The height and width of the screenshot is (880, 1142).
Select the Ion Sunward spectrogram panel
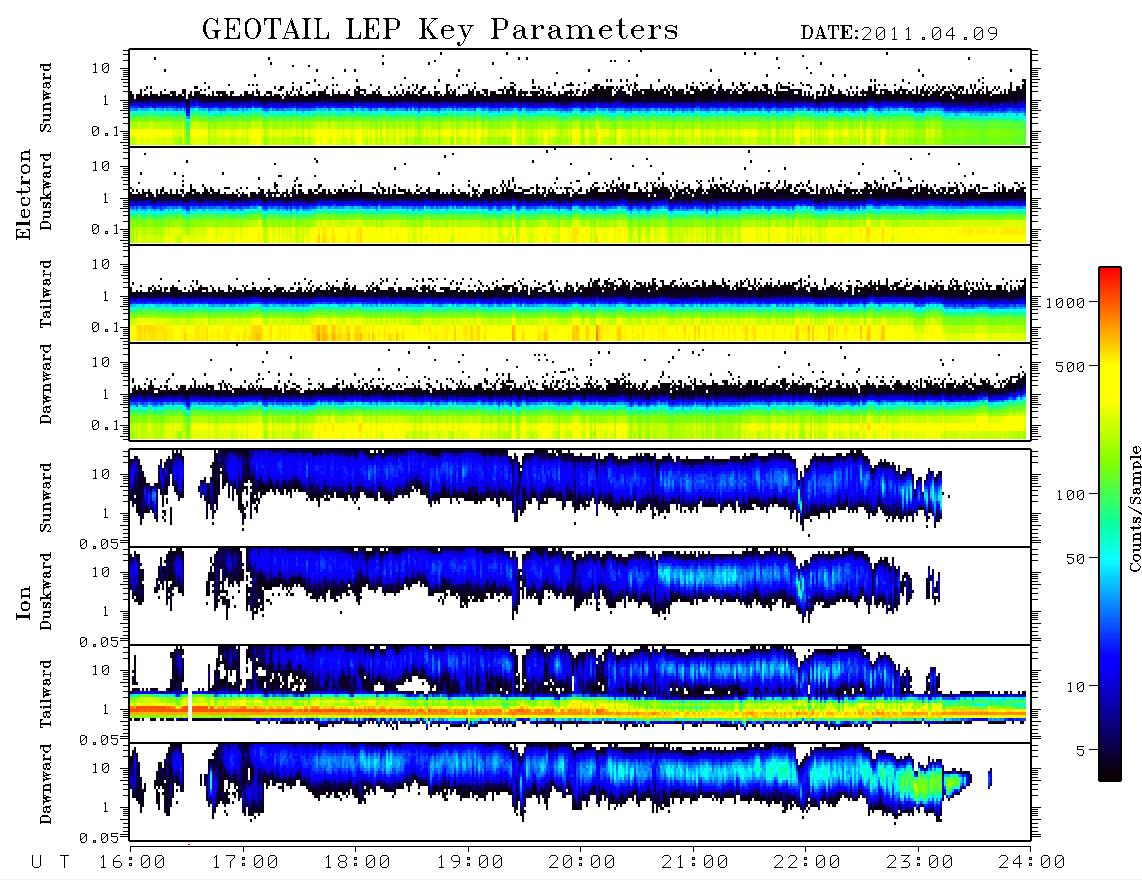click(x=580, y=498)
